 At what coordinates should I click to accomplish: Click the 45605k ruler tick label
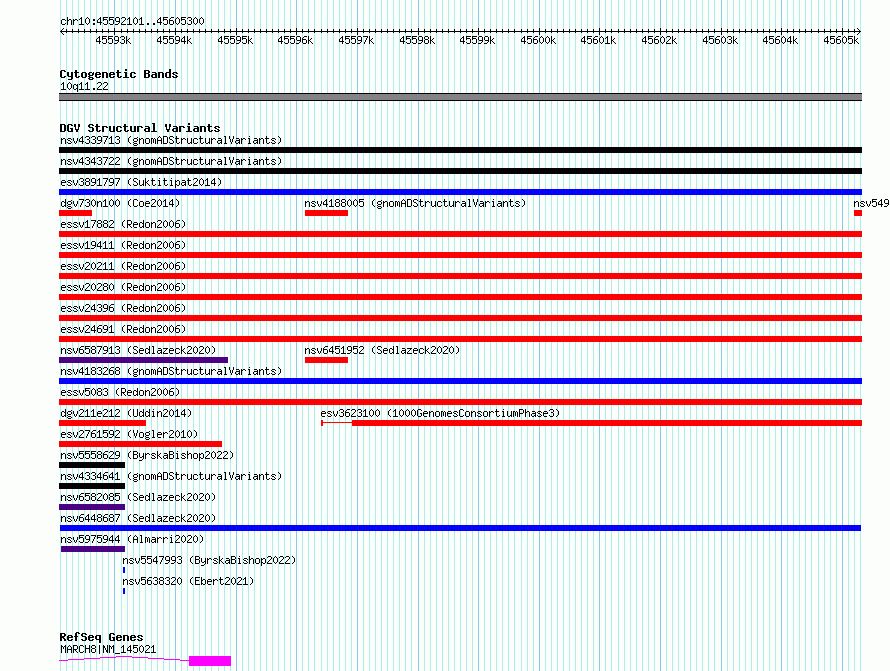841,40
